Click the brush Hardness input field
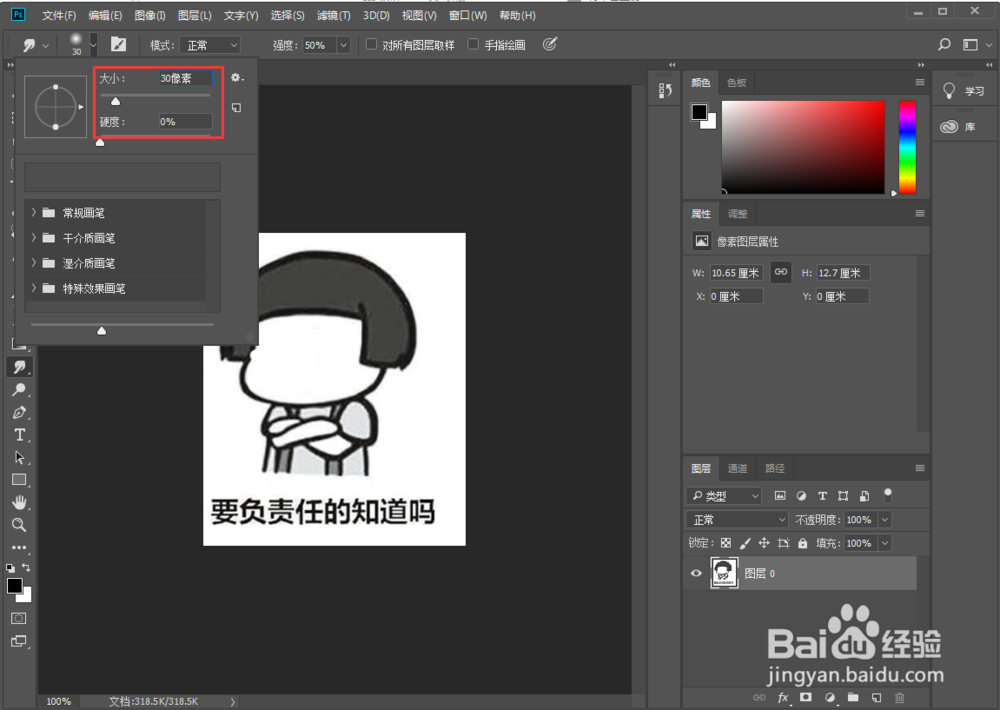This screenshot has width=1000, height=710. pyautogui.click(x=186, y=121)
